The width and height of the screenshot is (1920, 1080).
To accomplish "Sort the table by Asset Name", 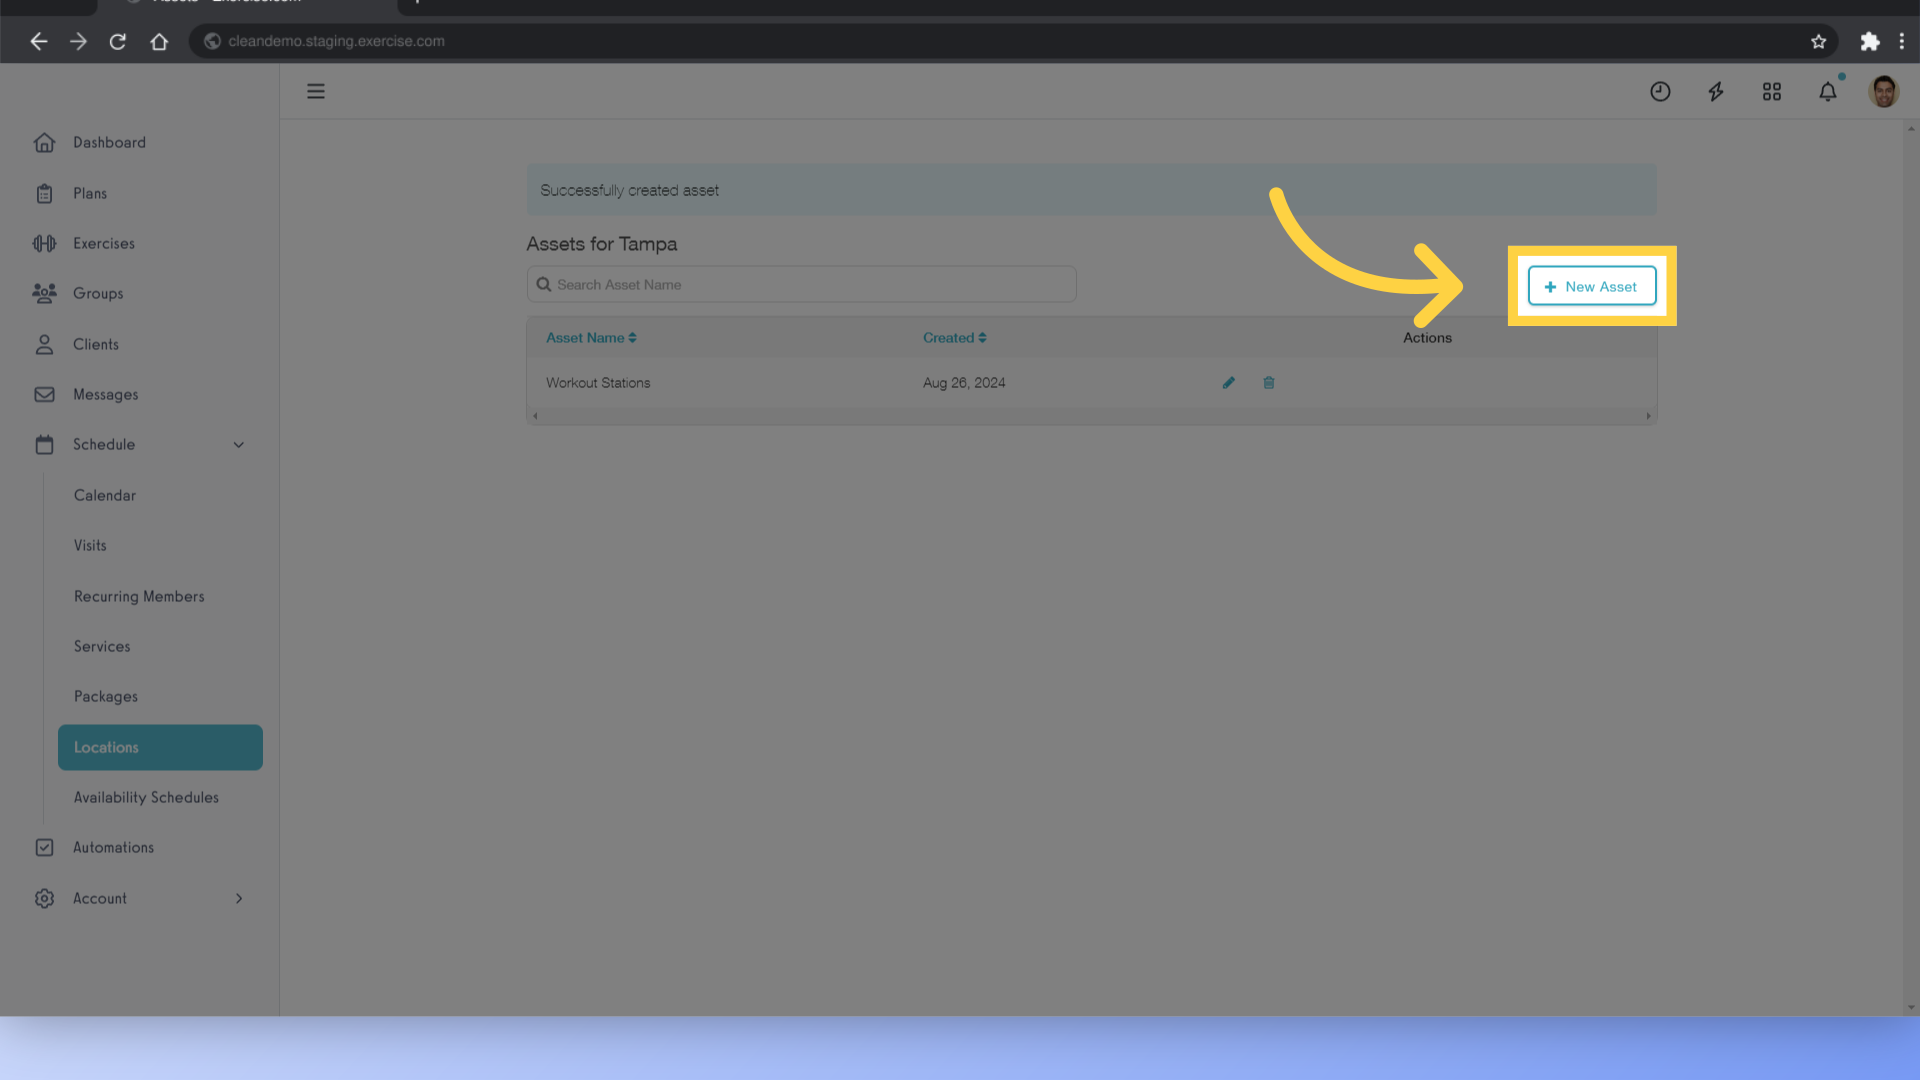I will point(590,337).
